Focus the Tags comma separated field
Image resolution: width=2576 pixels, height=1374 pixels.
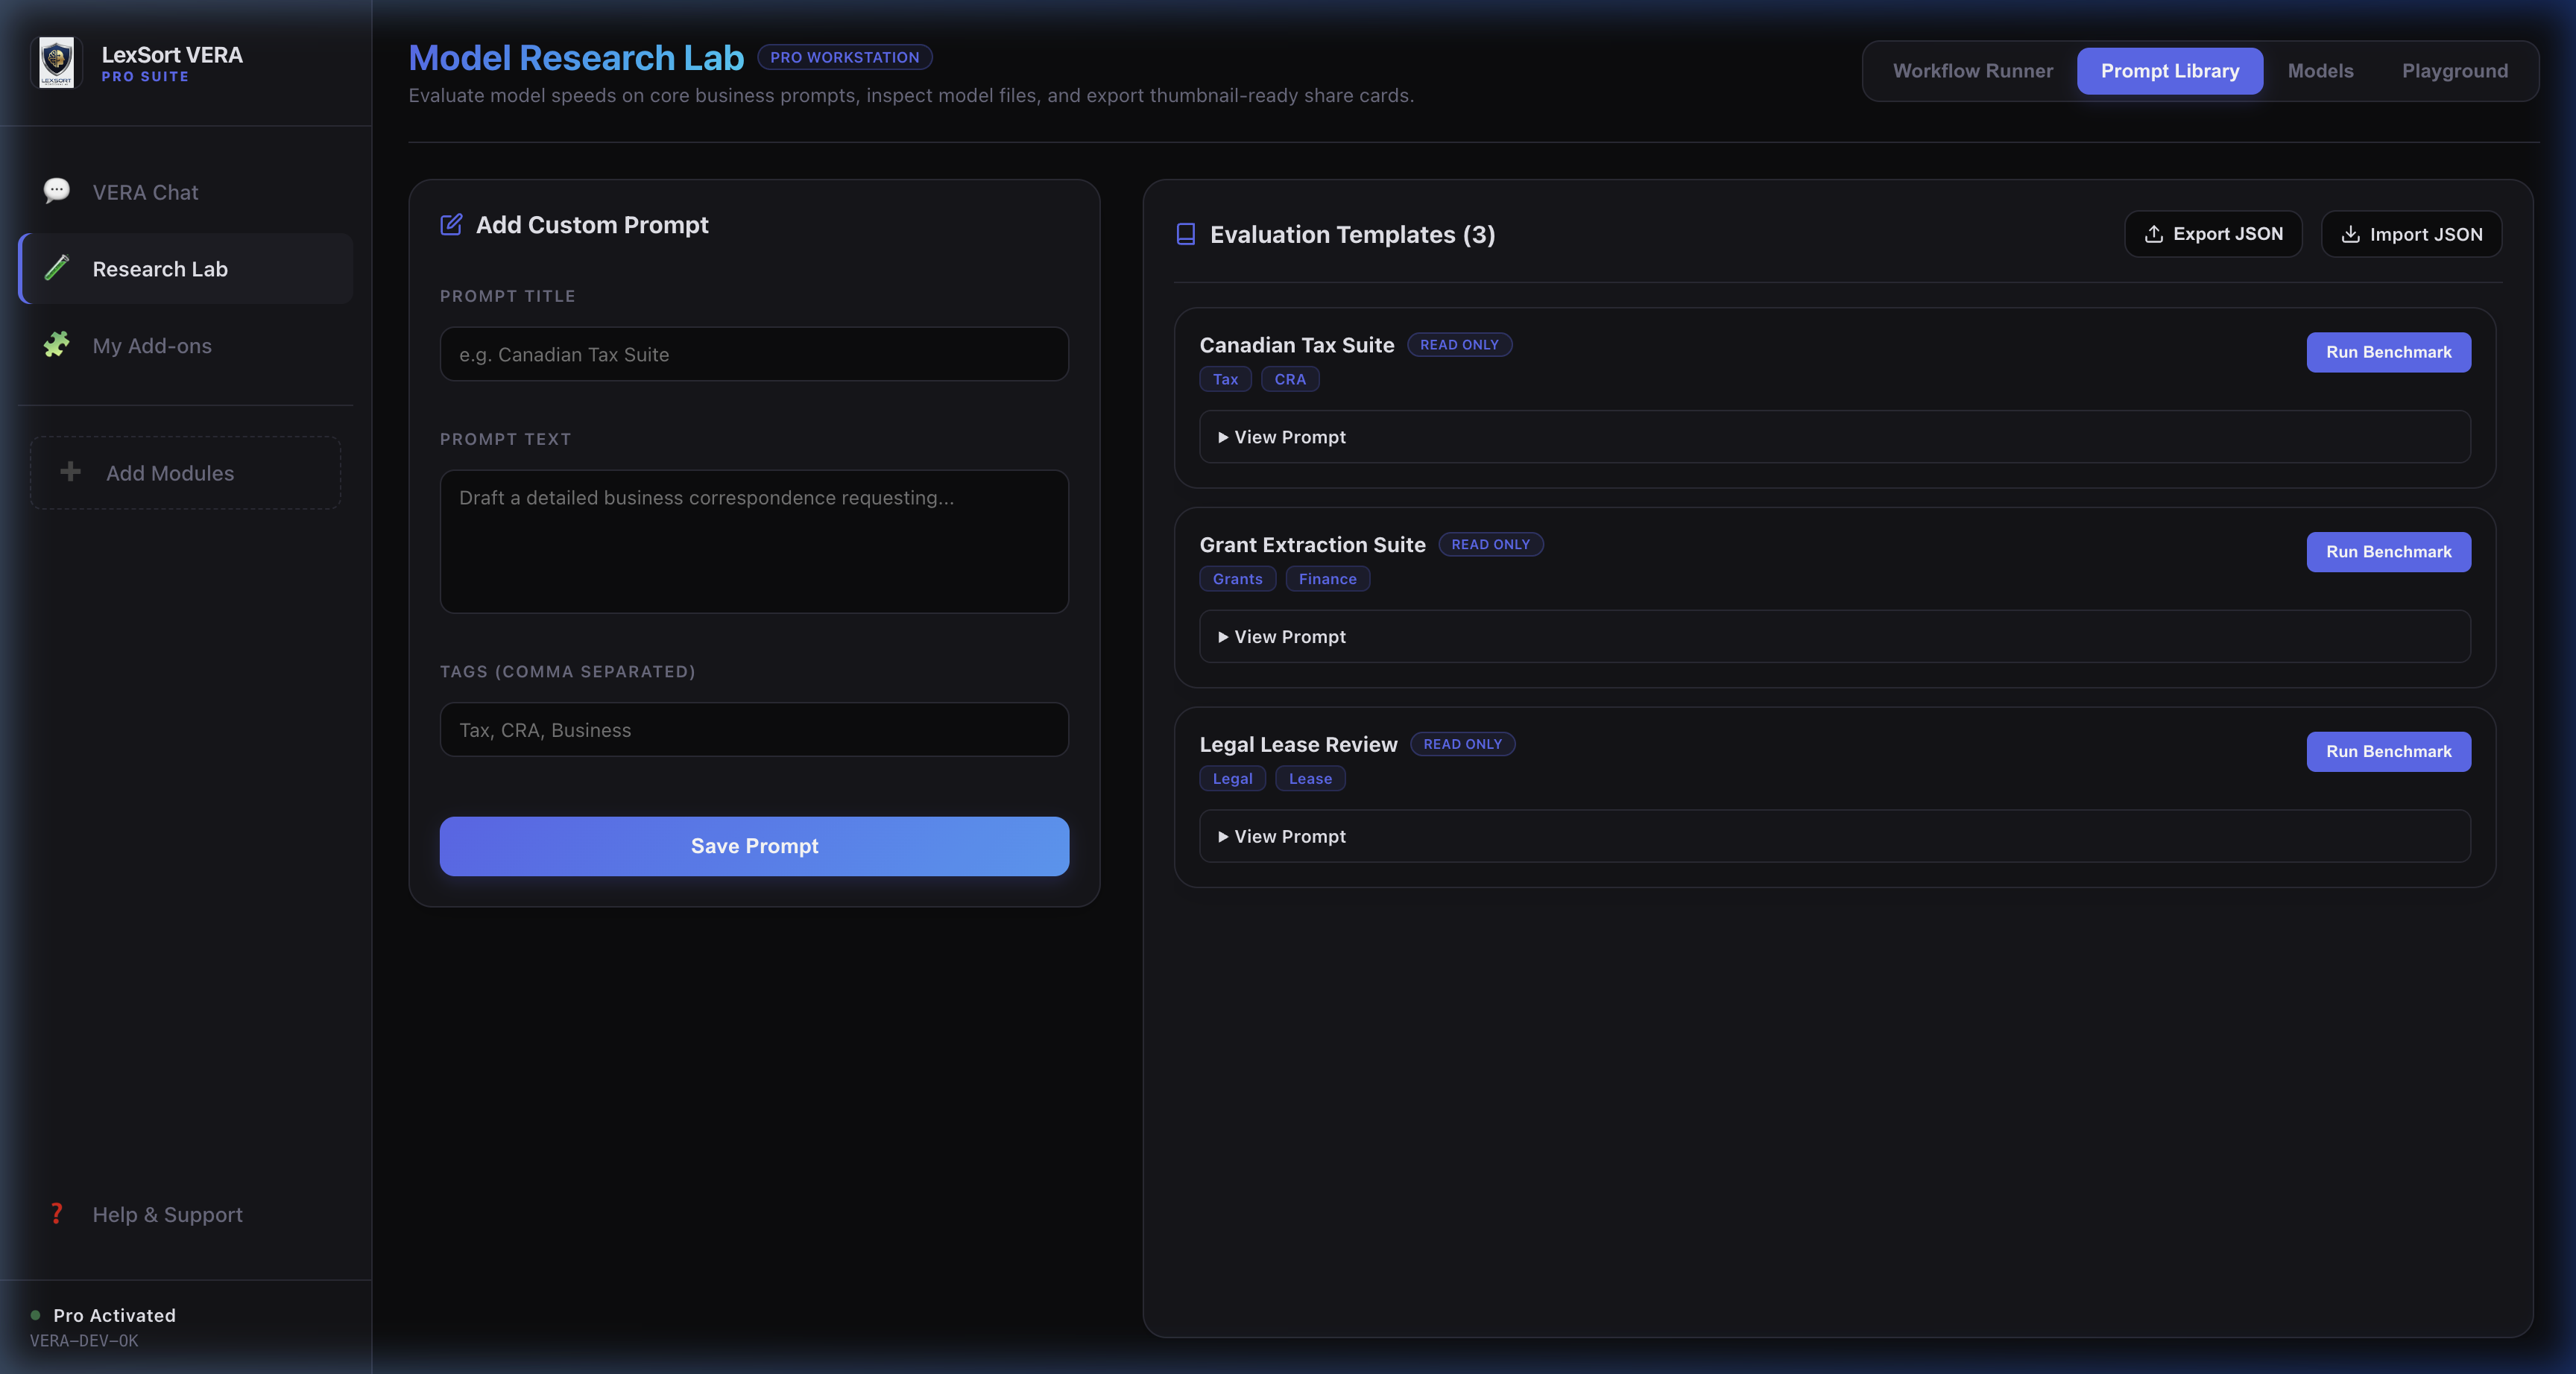(754, 730)
